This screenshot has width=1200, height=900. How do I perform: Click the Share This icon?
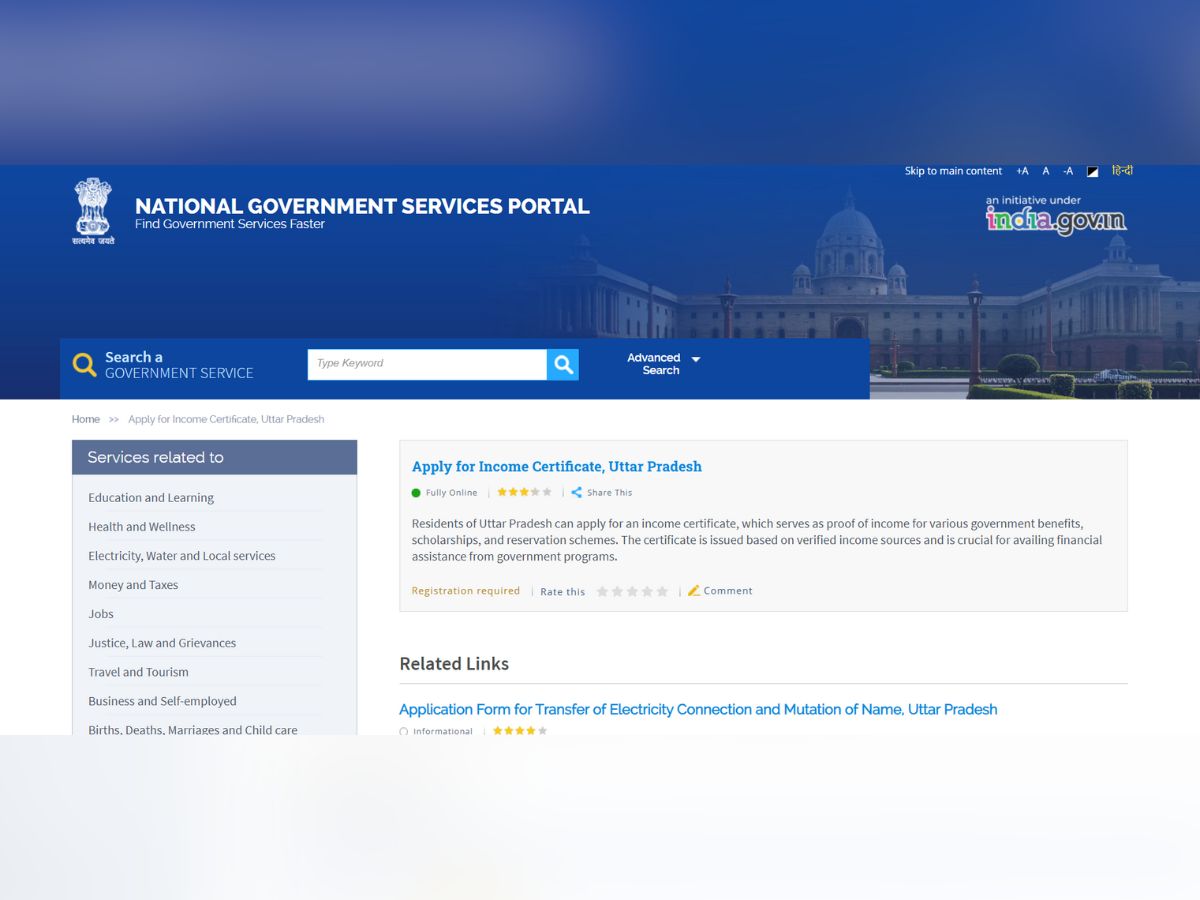tap(577, 492)
